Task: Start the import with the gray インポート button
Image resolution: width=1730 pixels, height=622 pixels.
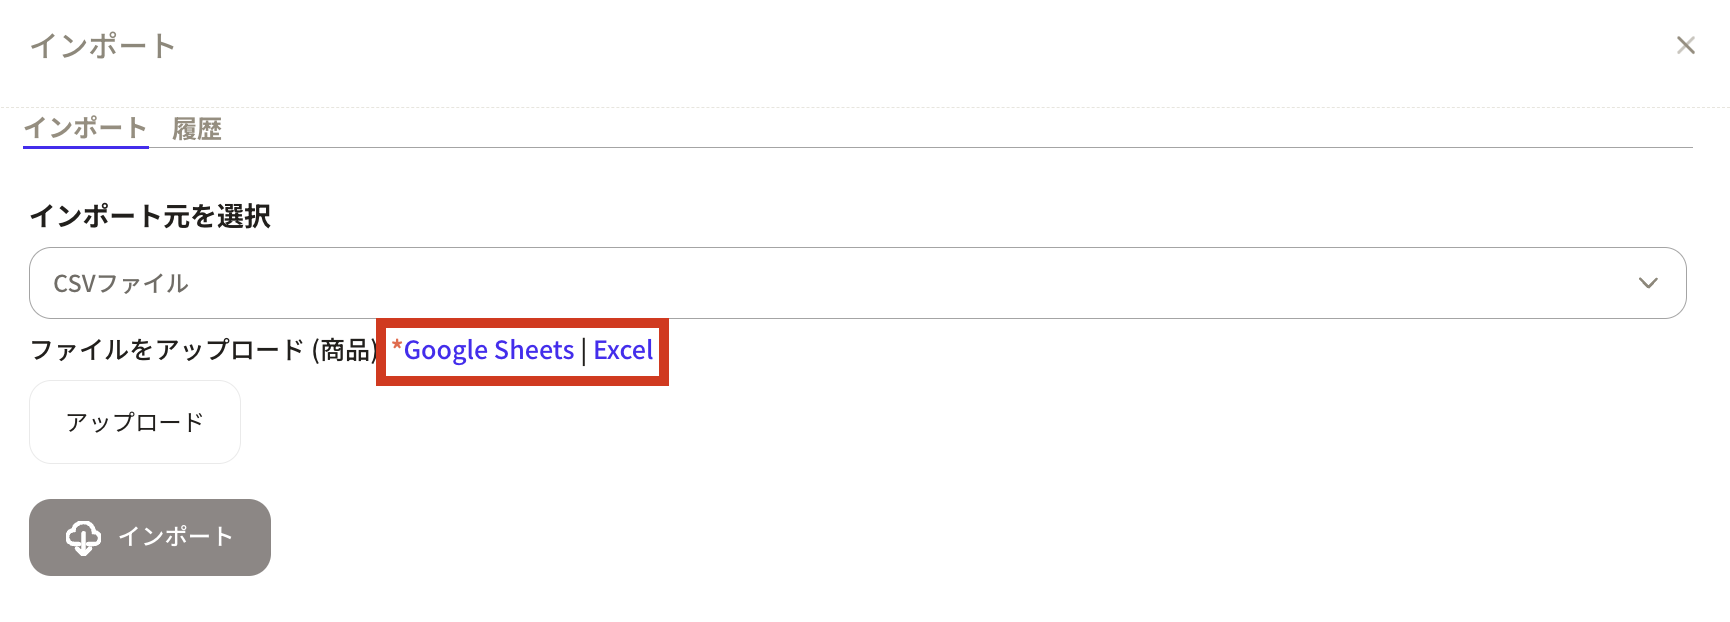Action: tap(150, 537)
